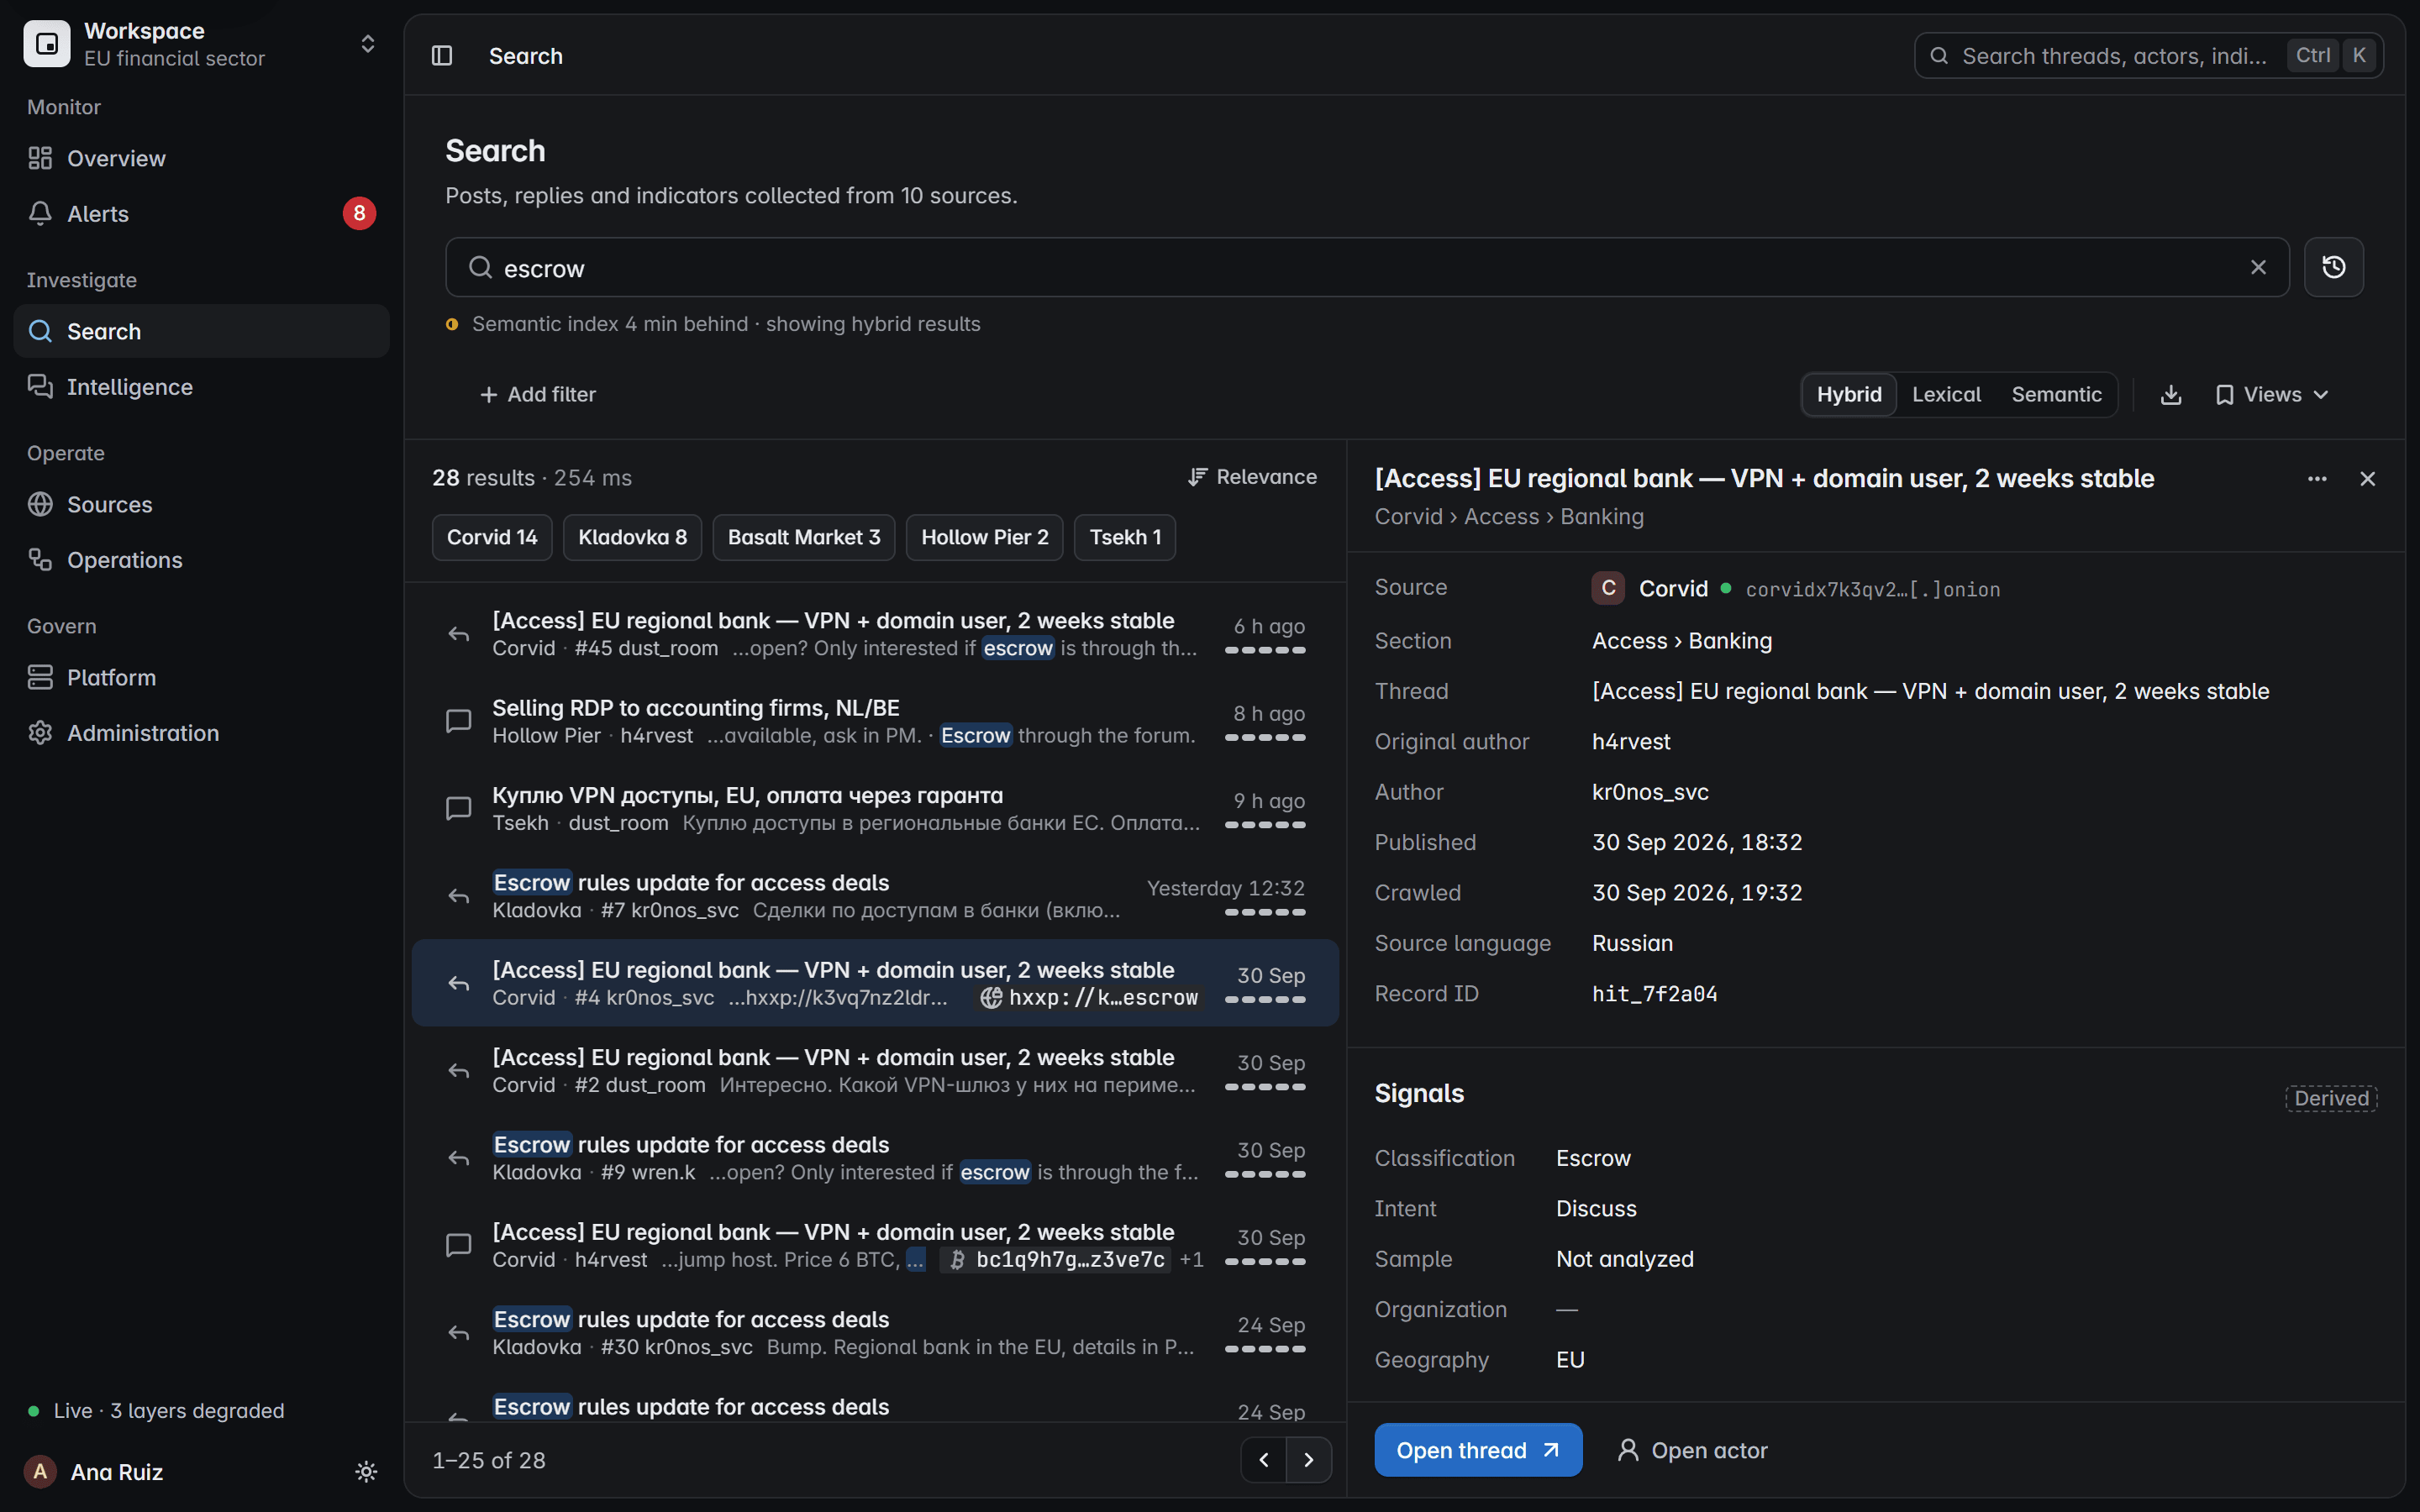Open the three-dot more options menu
The width and height of the screenshot is (2420, 1512).
tap(2317, 479)
